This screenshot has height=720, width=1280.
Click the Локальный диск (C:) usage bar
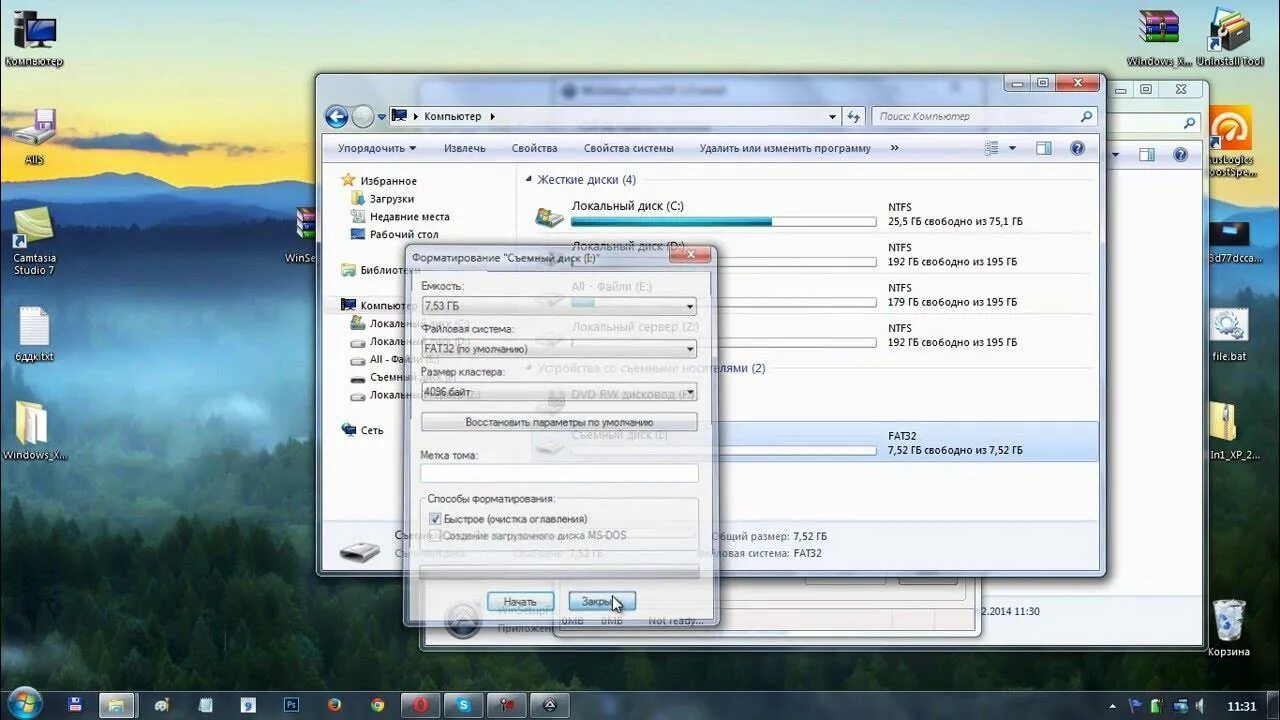click(x=724, y=222)
